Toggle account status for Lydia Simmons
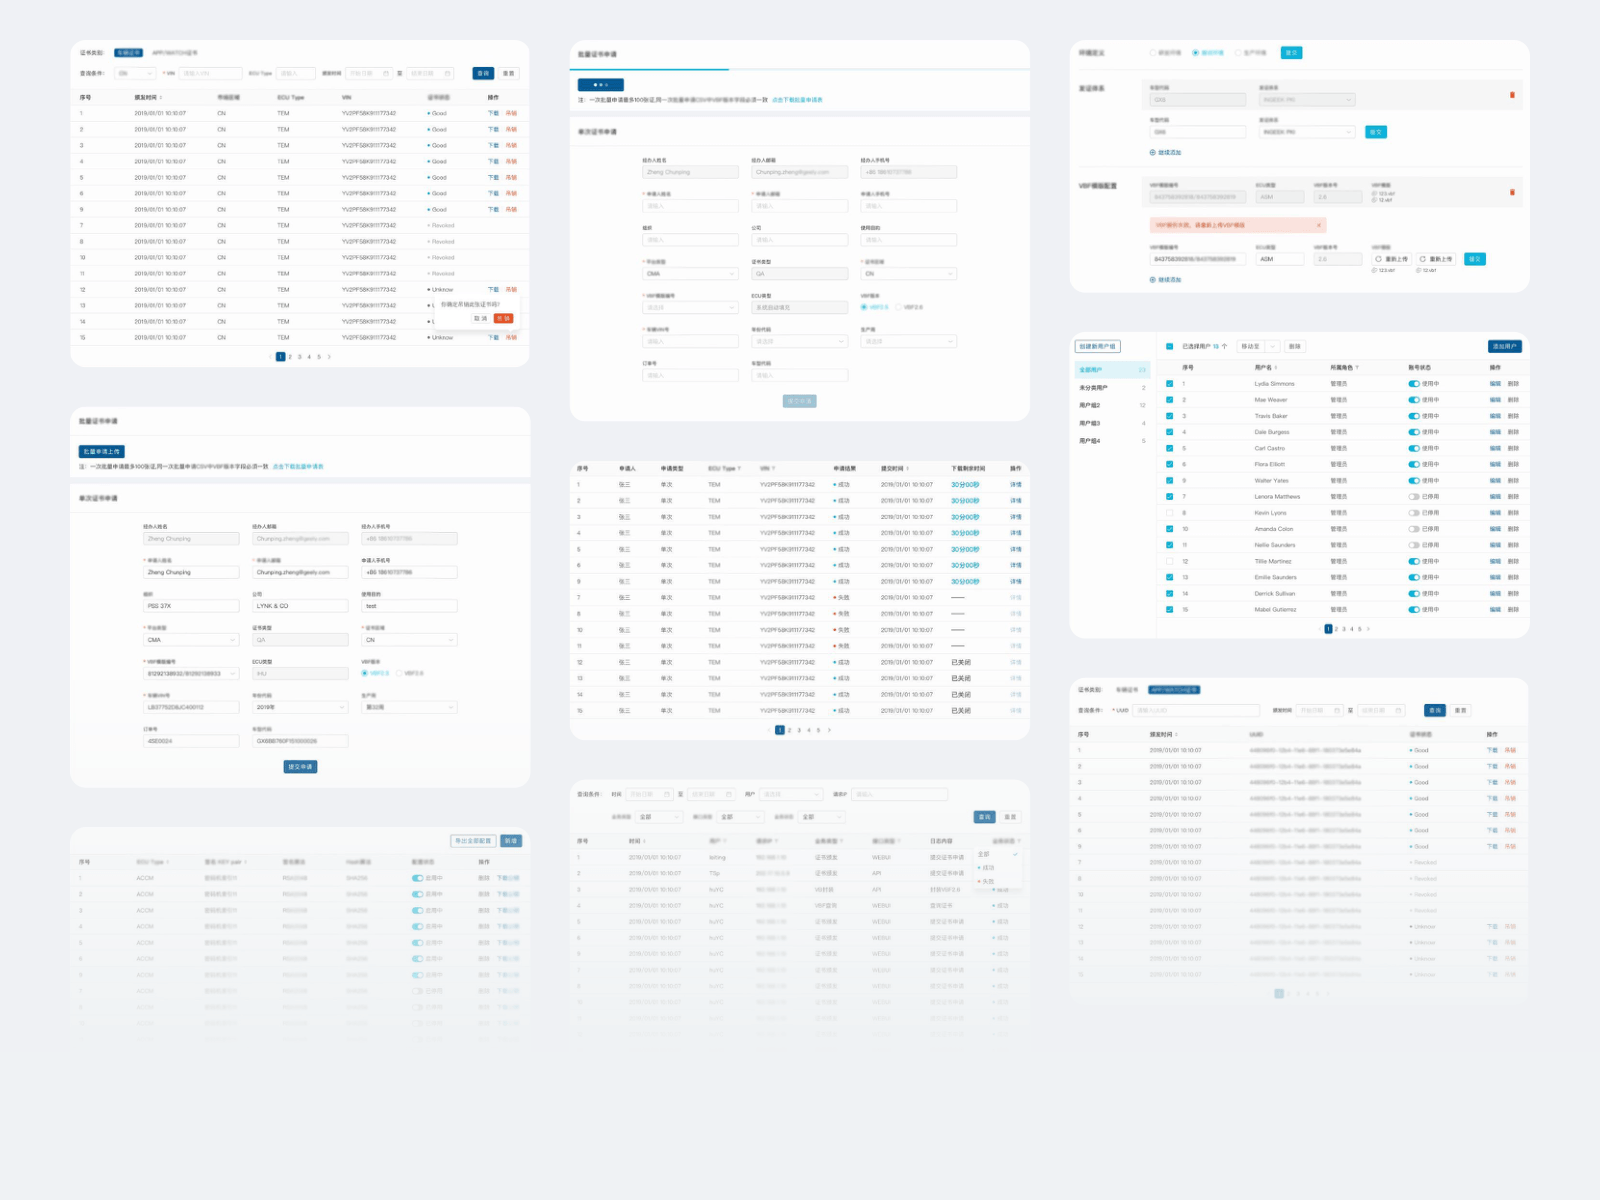The width and height of the screenshot is (1600, 1200). click(x=1414, y=384)
